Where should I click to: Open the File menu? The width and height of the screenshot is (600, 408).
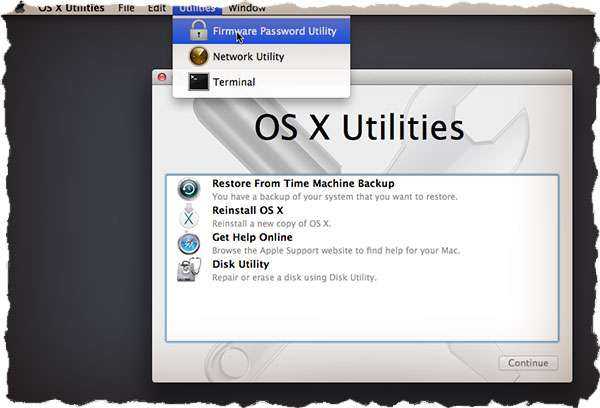(126, 8)
